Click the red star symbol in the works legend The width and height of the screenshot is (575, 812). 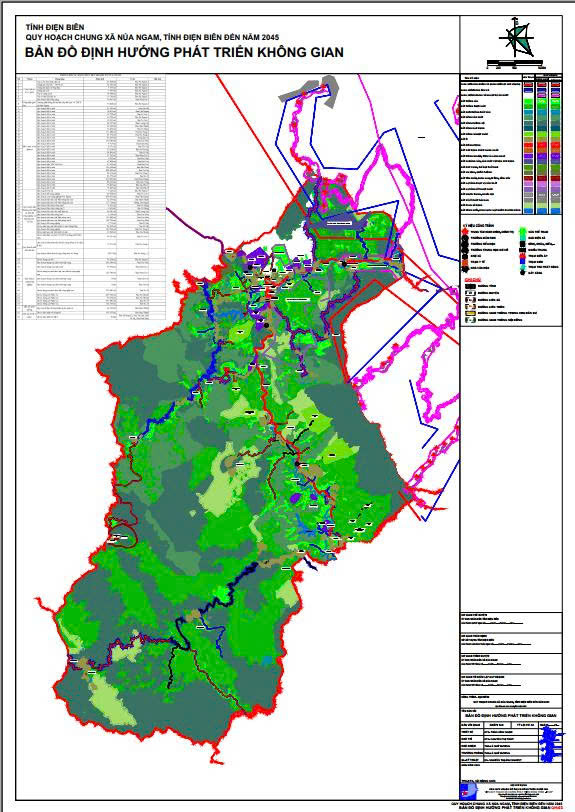[x=465, y=231]
